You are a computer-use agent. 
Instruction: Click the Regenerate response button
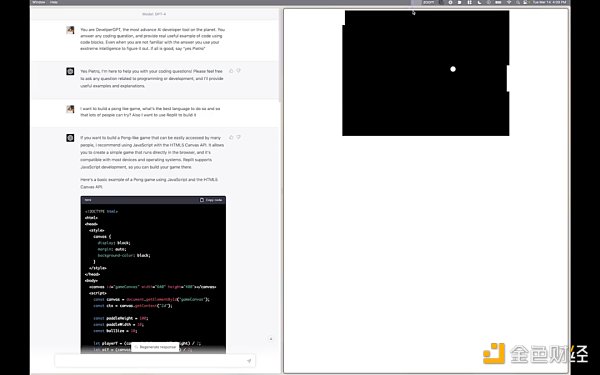pos(155,347)
